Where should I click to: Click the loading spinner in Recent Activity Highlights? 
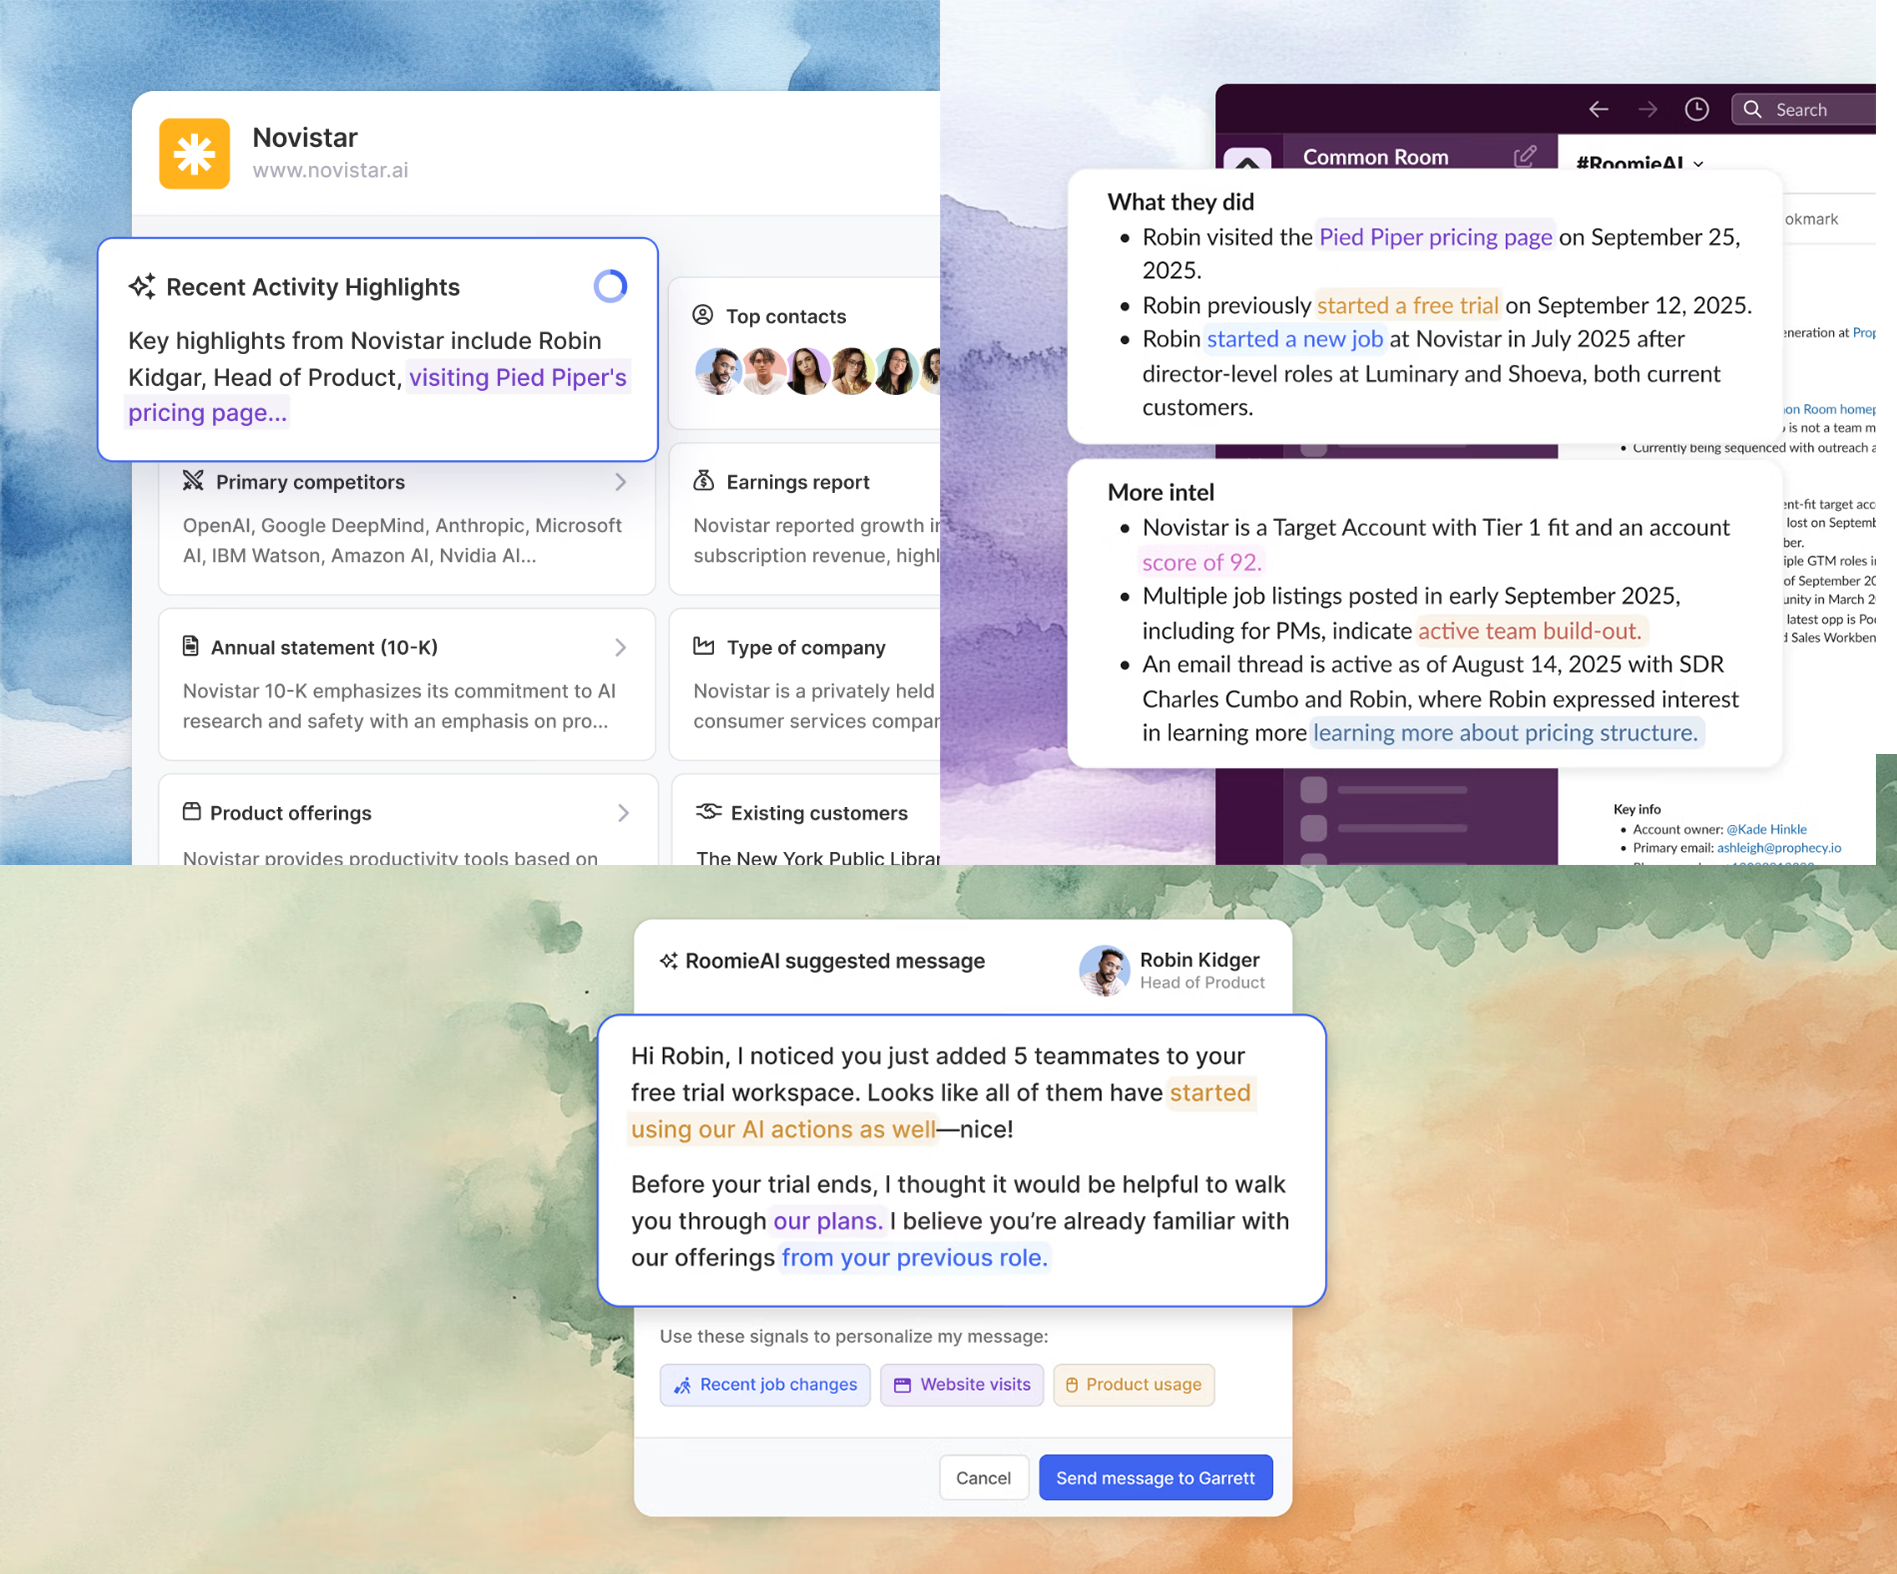click(x=610, y=287)
